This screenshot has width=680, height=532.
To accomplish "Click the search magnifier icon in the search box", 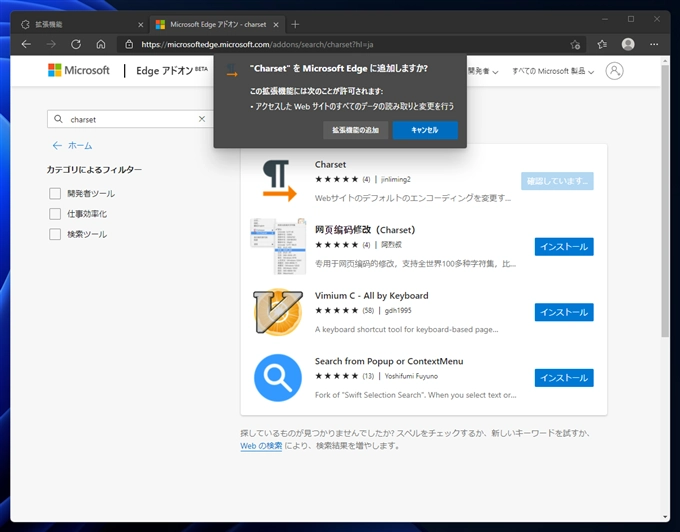I will pyautogui.click(x=58, y=119).
